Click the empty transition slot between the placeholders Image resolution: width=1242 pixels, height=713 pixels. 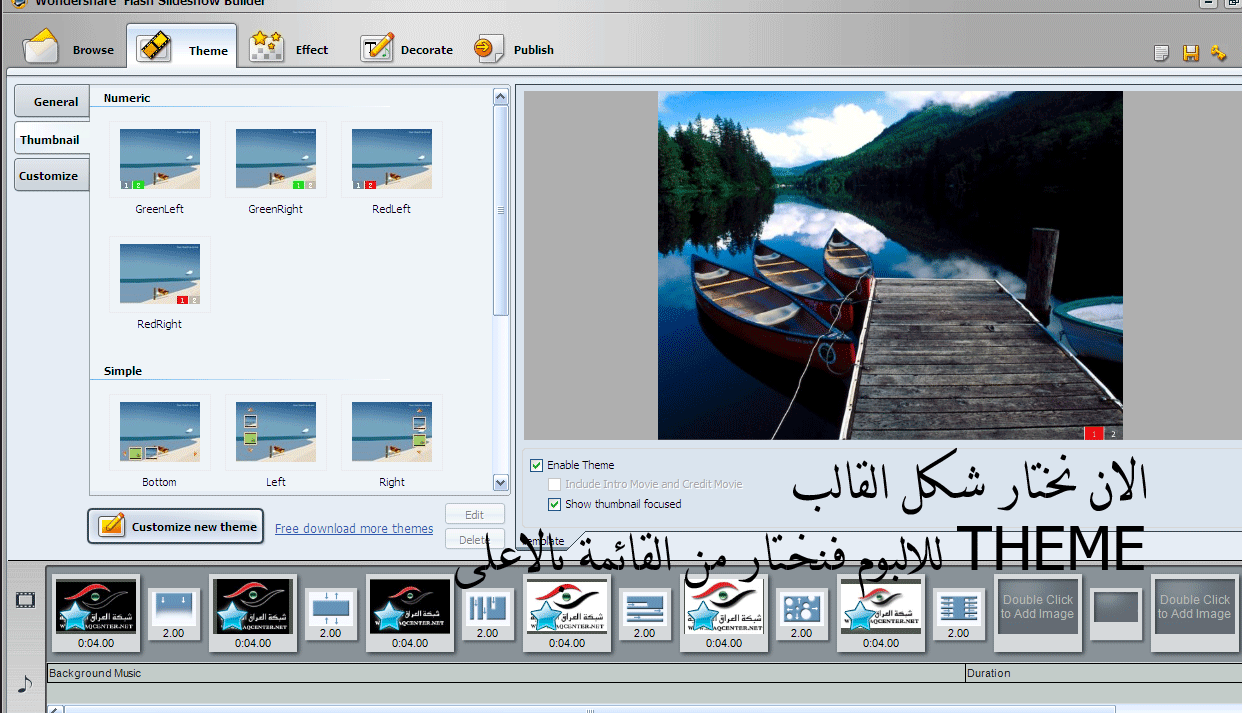tap(1116, 613)
